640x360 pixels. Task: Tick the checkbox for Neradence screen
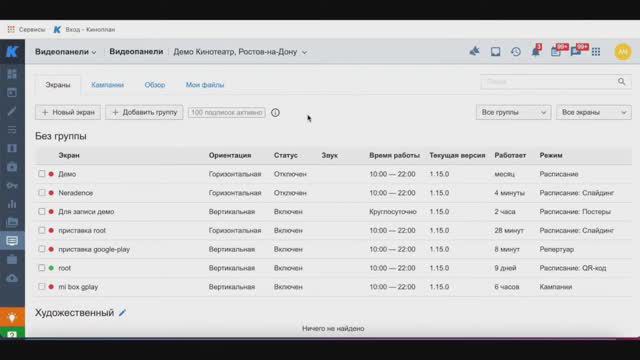[42, 193]
